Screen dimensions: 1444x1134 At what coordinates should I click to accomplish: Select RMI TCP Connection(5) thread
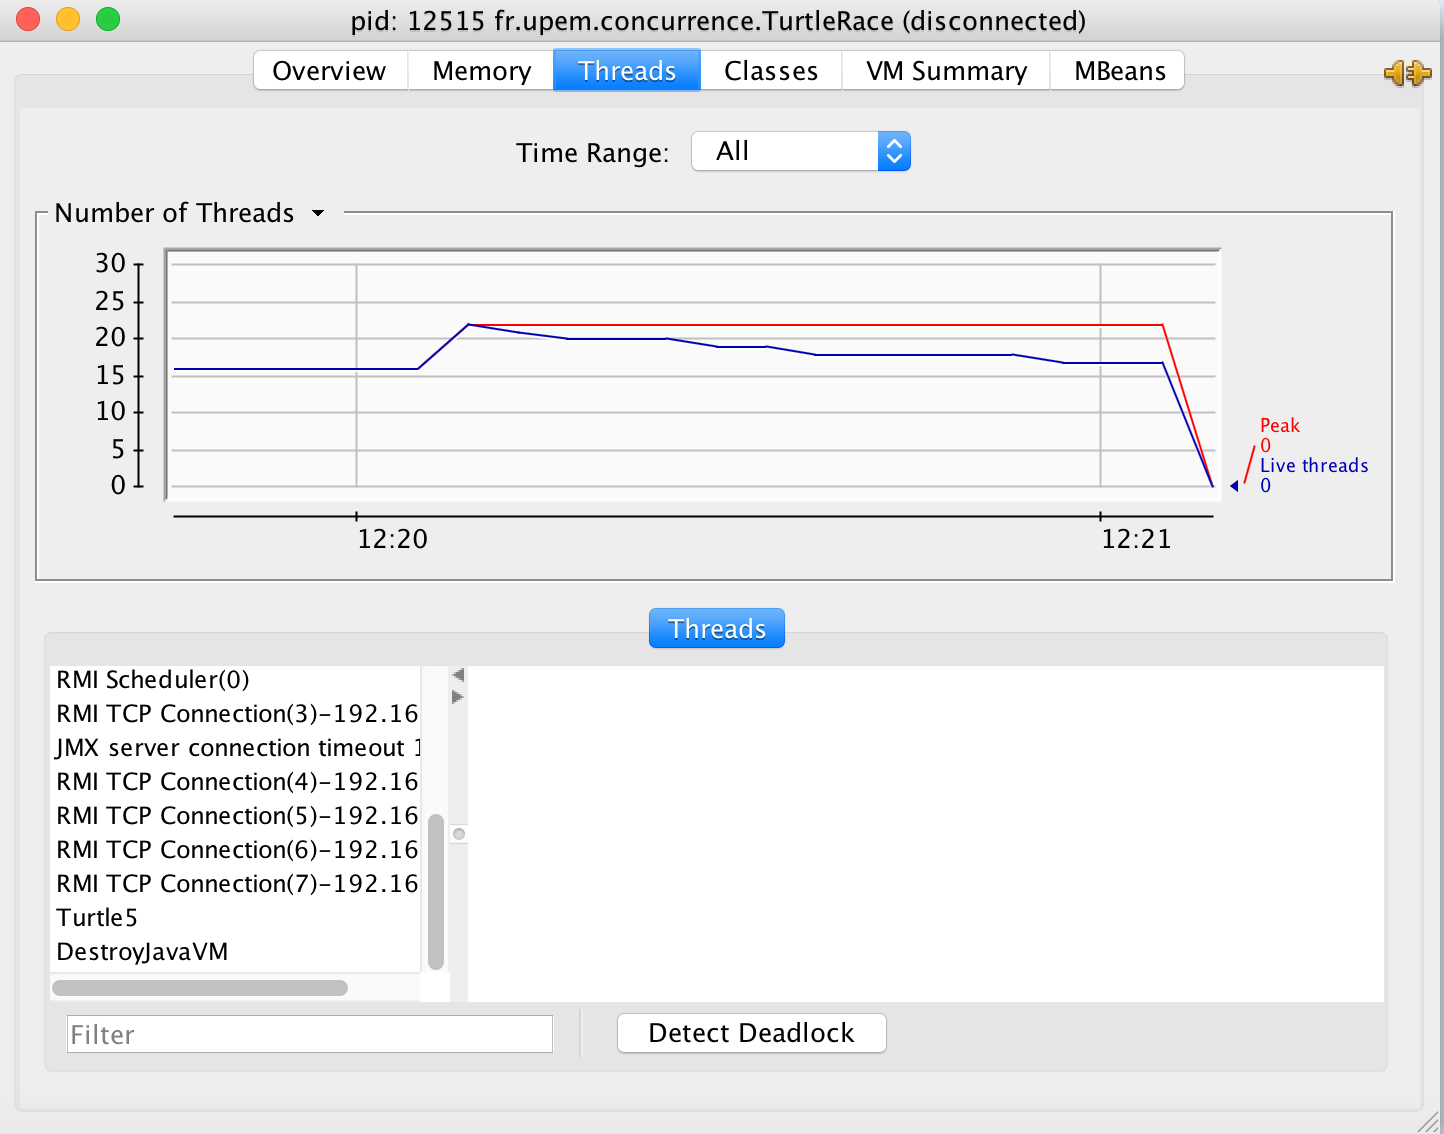pos(236,816)
